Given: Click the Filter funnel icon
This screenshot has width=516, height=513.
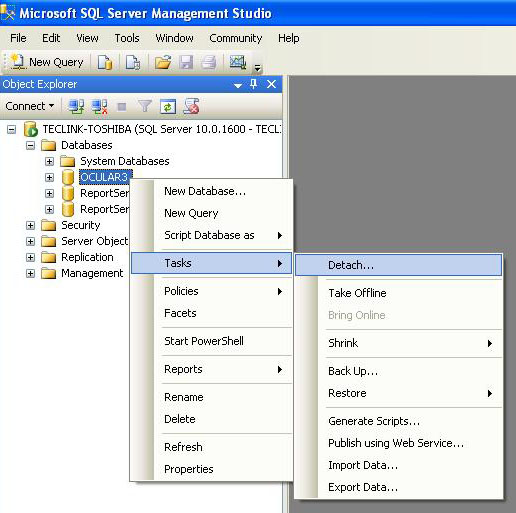Looking at the screenshot, I should [x=145, y=107].
